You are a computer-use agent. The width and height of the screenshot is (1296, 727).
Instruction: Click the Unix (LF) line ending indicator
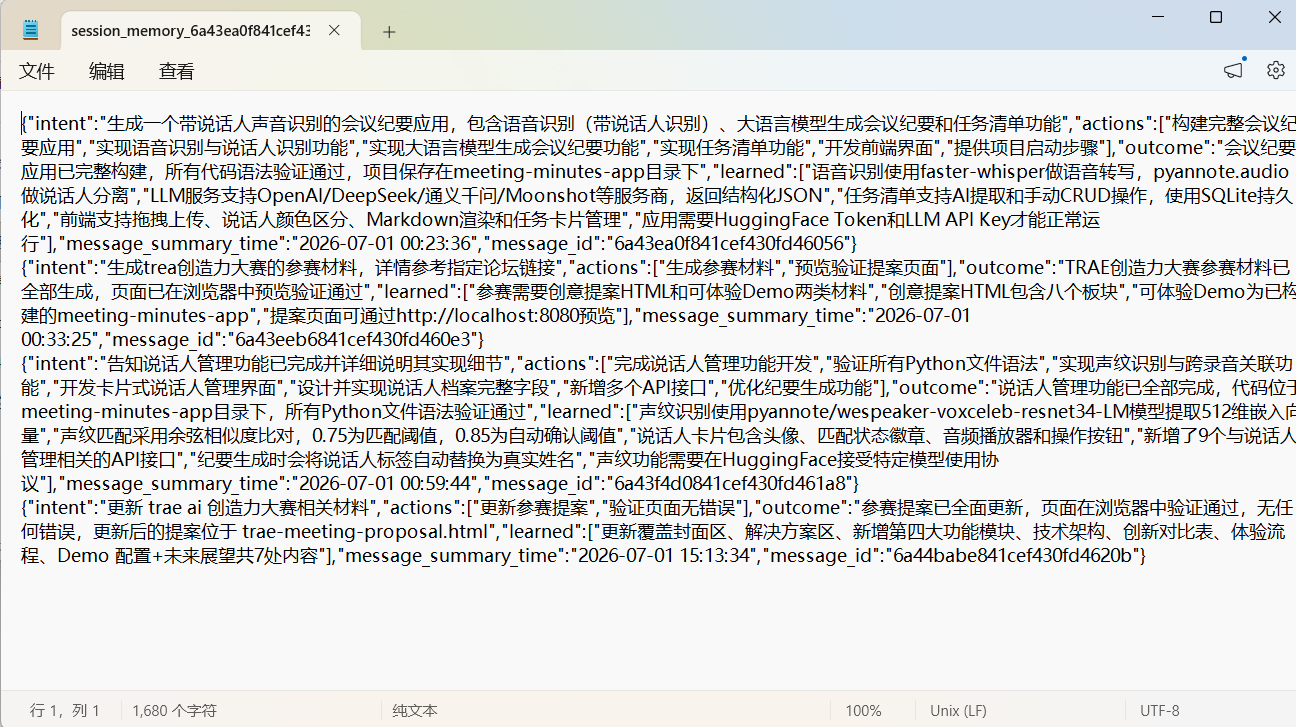[x=958, y=711]
